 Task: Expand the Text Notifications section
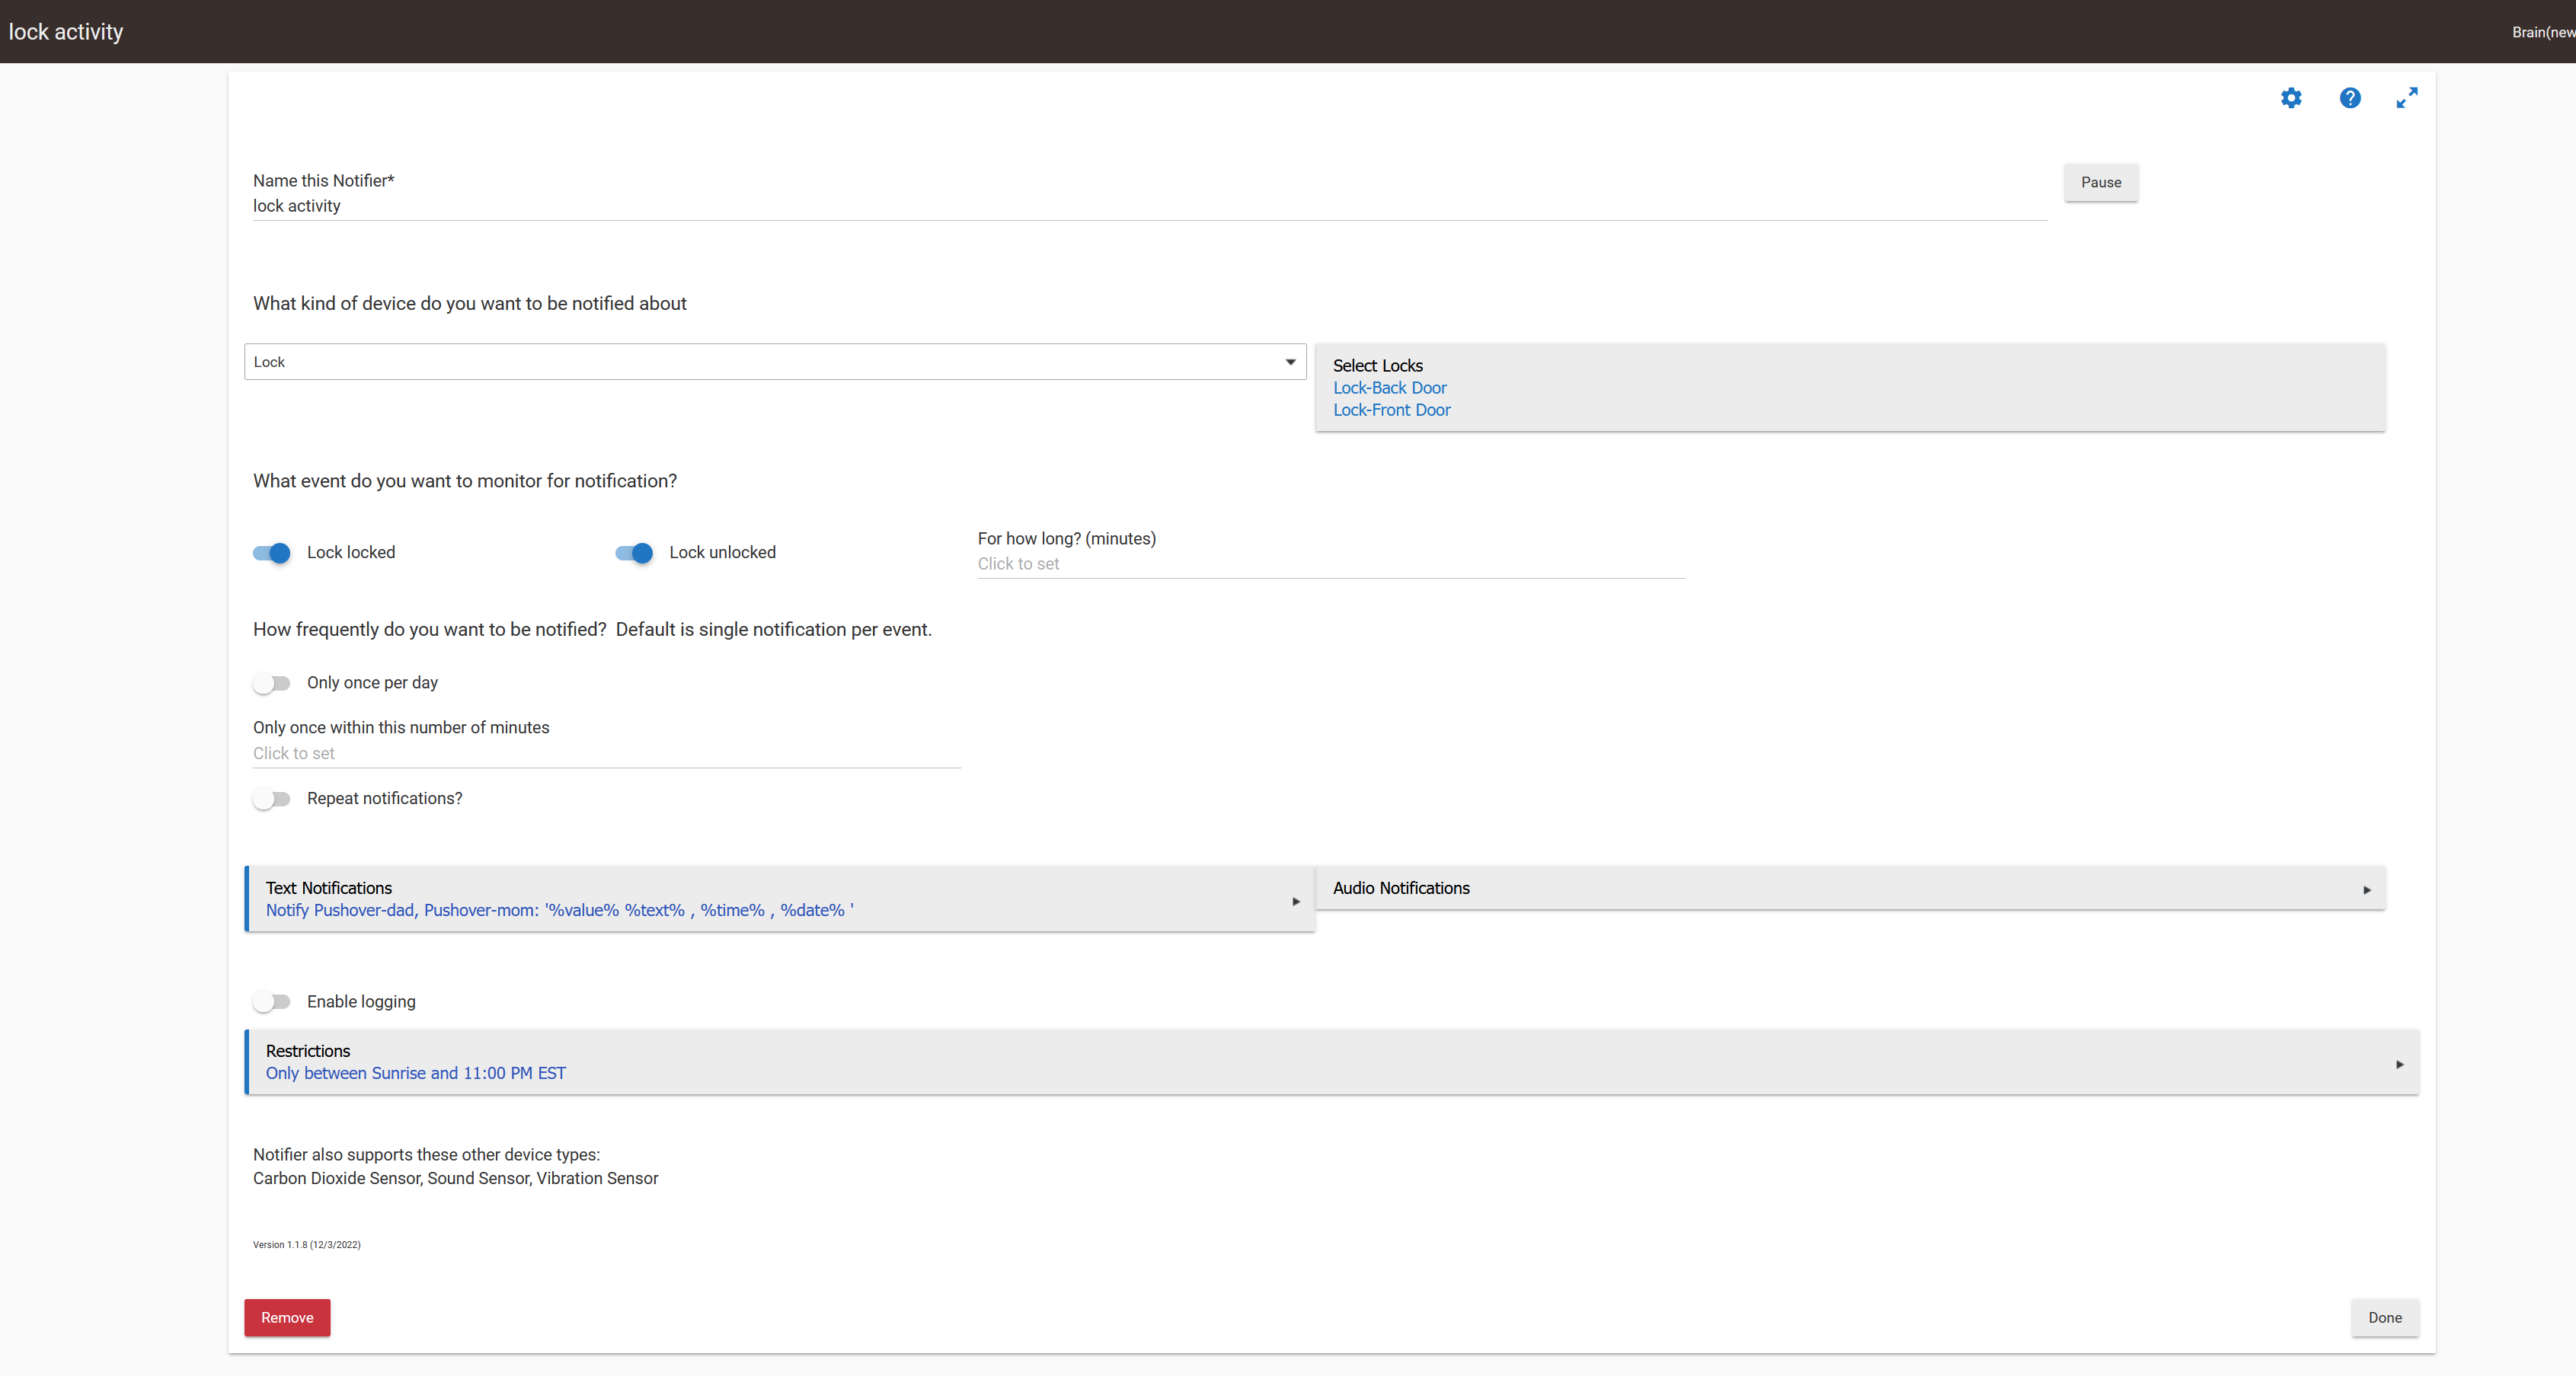click(780, 899)
